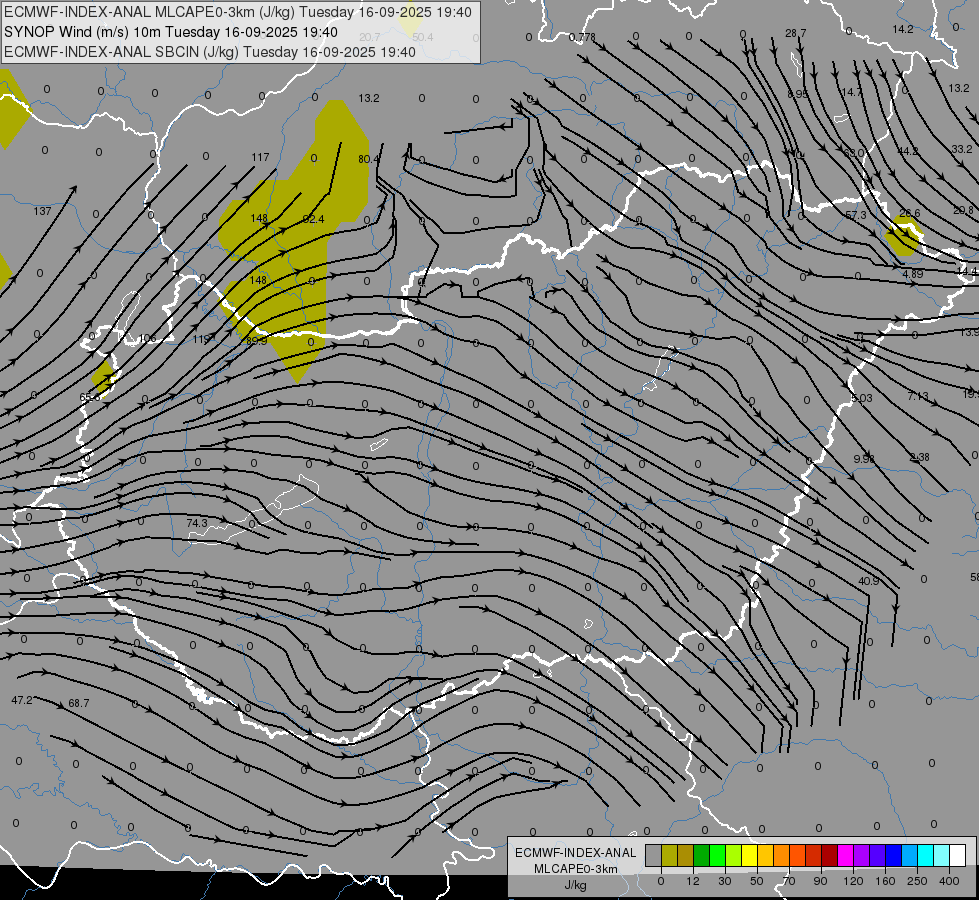Viewport: 979px width, 900px height.
Task: Click the map value 44.2
Action: coord(908,151)
